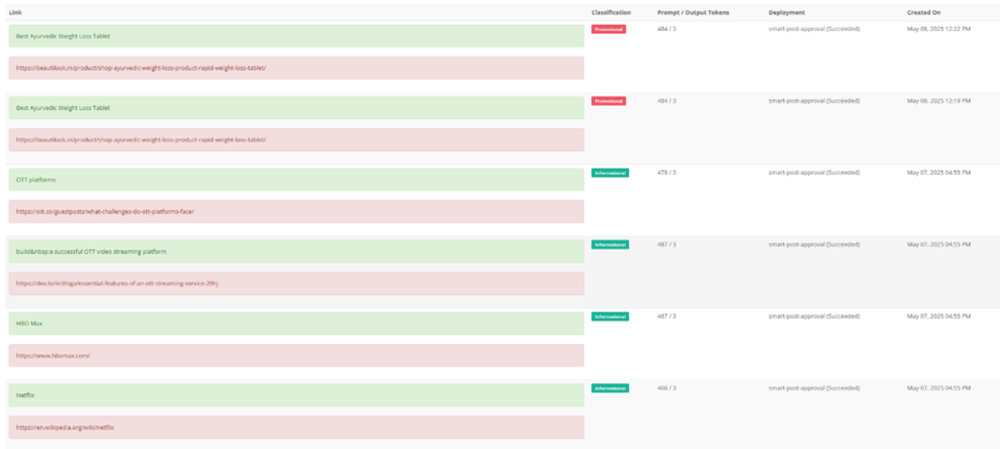This screenshot has width=1000, height=449.
Task: Click the 478 / 3 token count
Action: 667,172
